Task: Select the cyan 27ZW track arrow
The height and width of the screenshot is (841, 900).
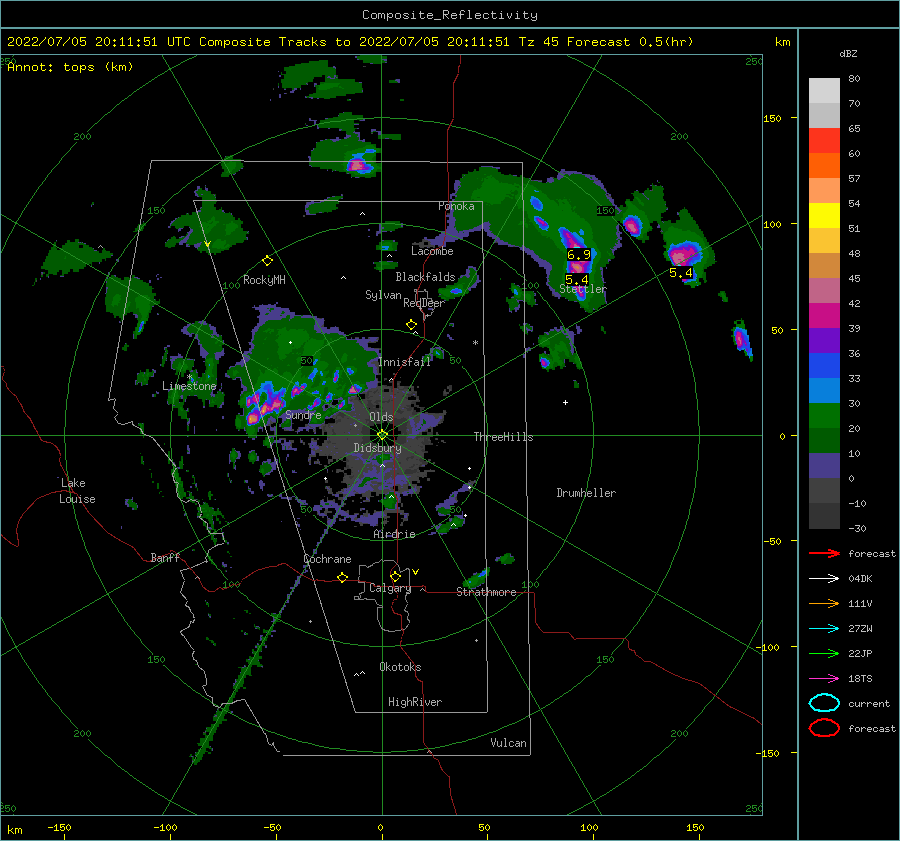Action: click(824, 629)
